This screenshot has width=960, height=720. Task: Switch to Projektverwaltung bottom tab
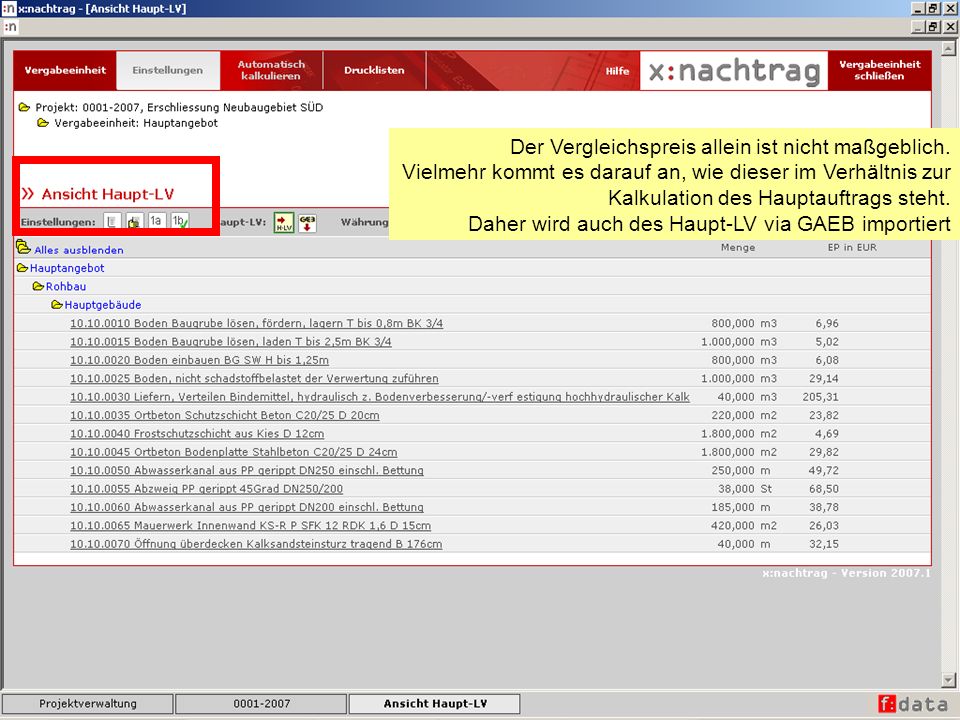(88, 703)
